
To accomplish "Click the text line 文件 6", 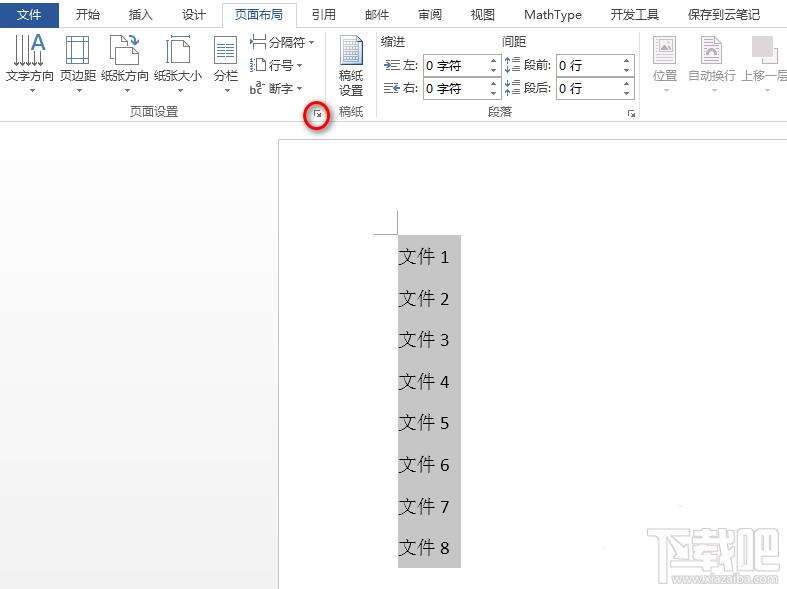I will point(424,465).
